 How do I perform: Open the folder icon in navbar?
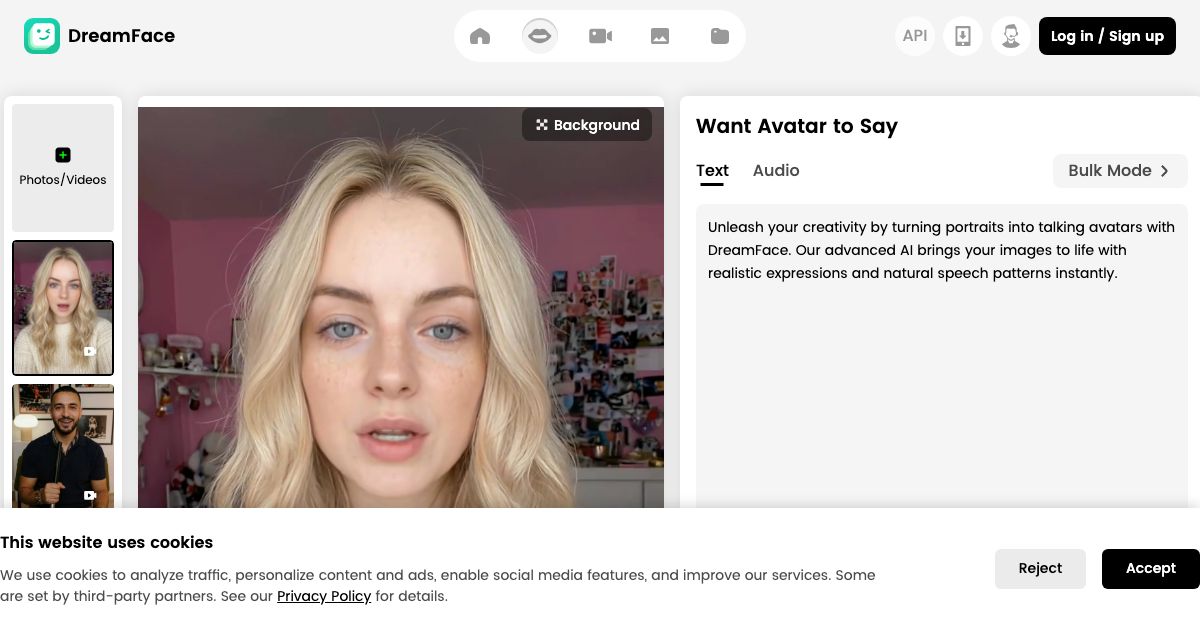click(x=720, y=36)
